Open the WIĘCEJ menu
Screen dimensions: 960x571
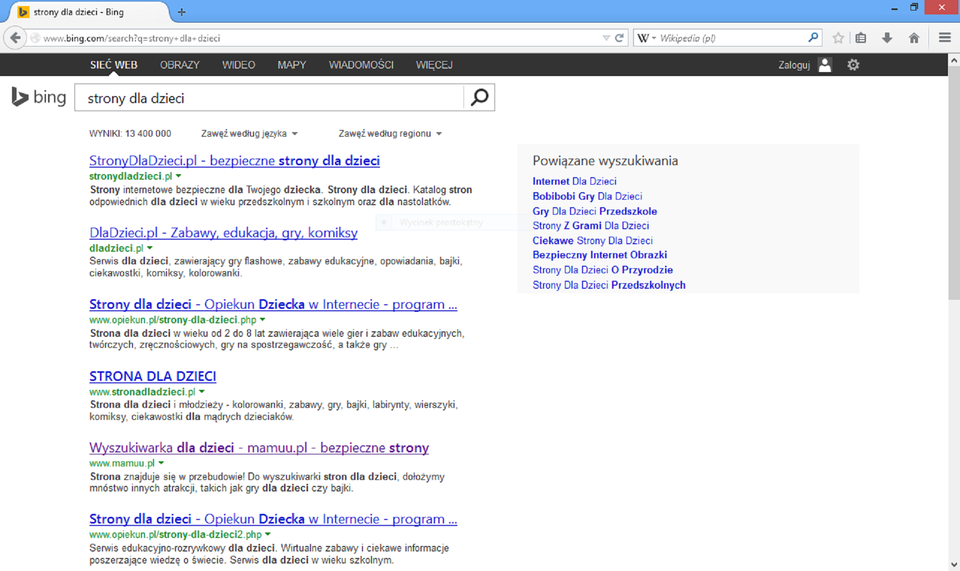pyautogui.click(x=434, y=65)
